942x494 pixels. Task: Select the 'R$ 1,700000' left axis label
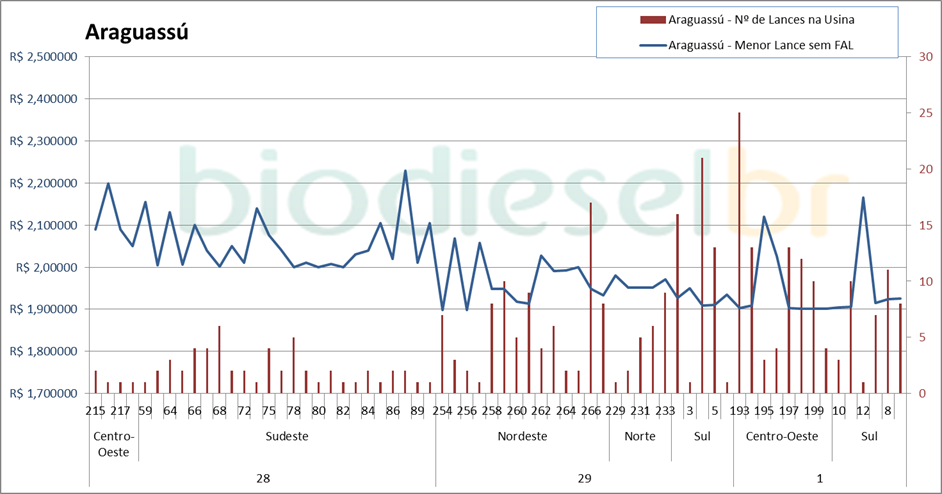point(43,393)
